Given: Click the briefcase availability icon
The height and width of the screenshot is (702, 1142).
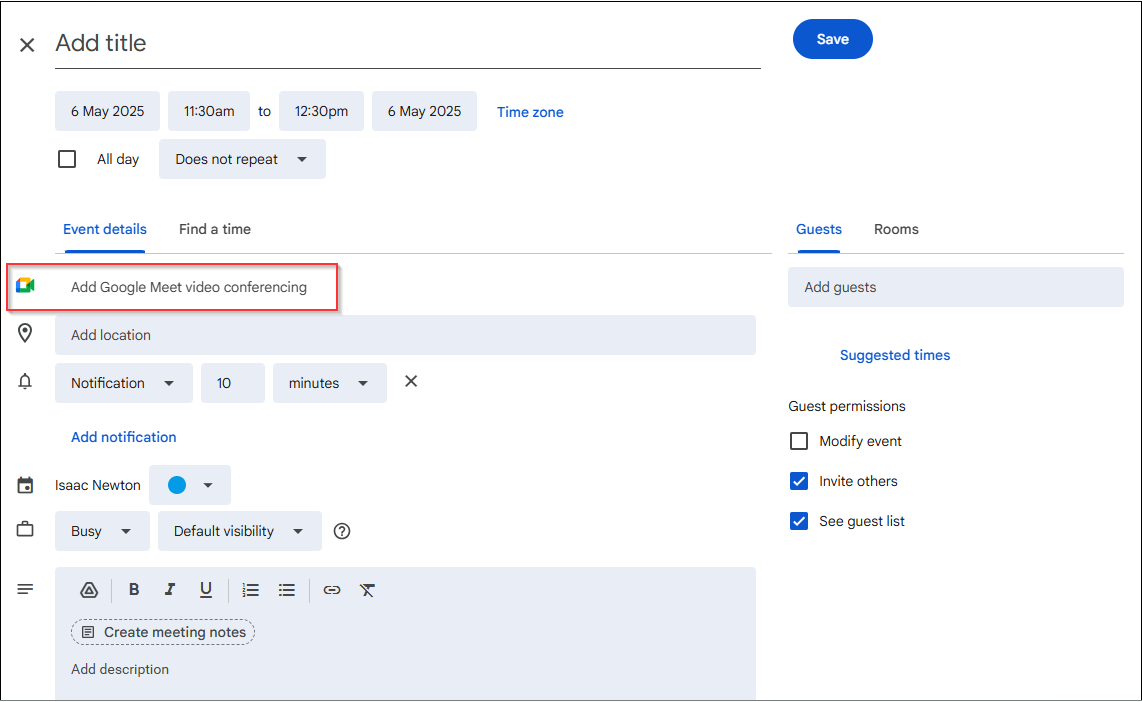Looking at the screenshot, I should [x=25, y=529].
